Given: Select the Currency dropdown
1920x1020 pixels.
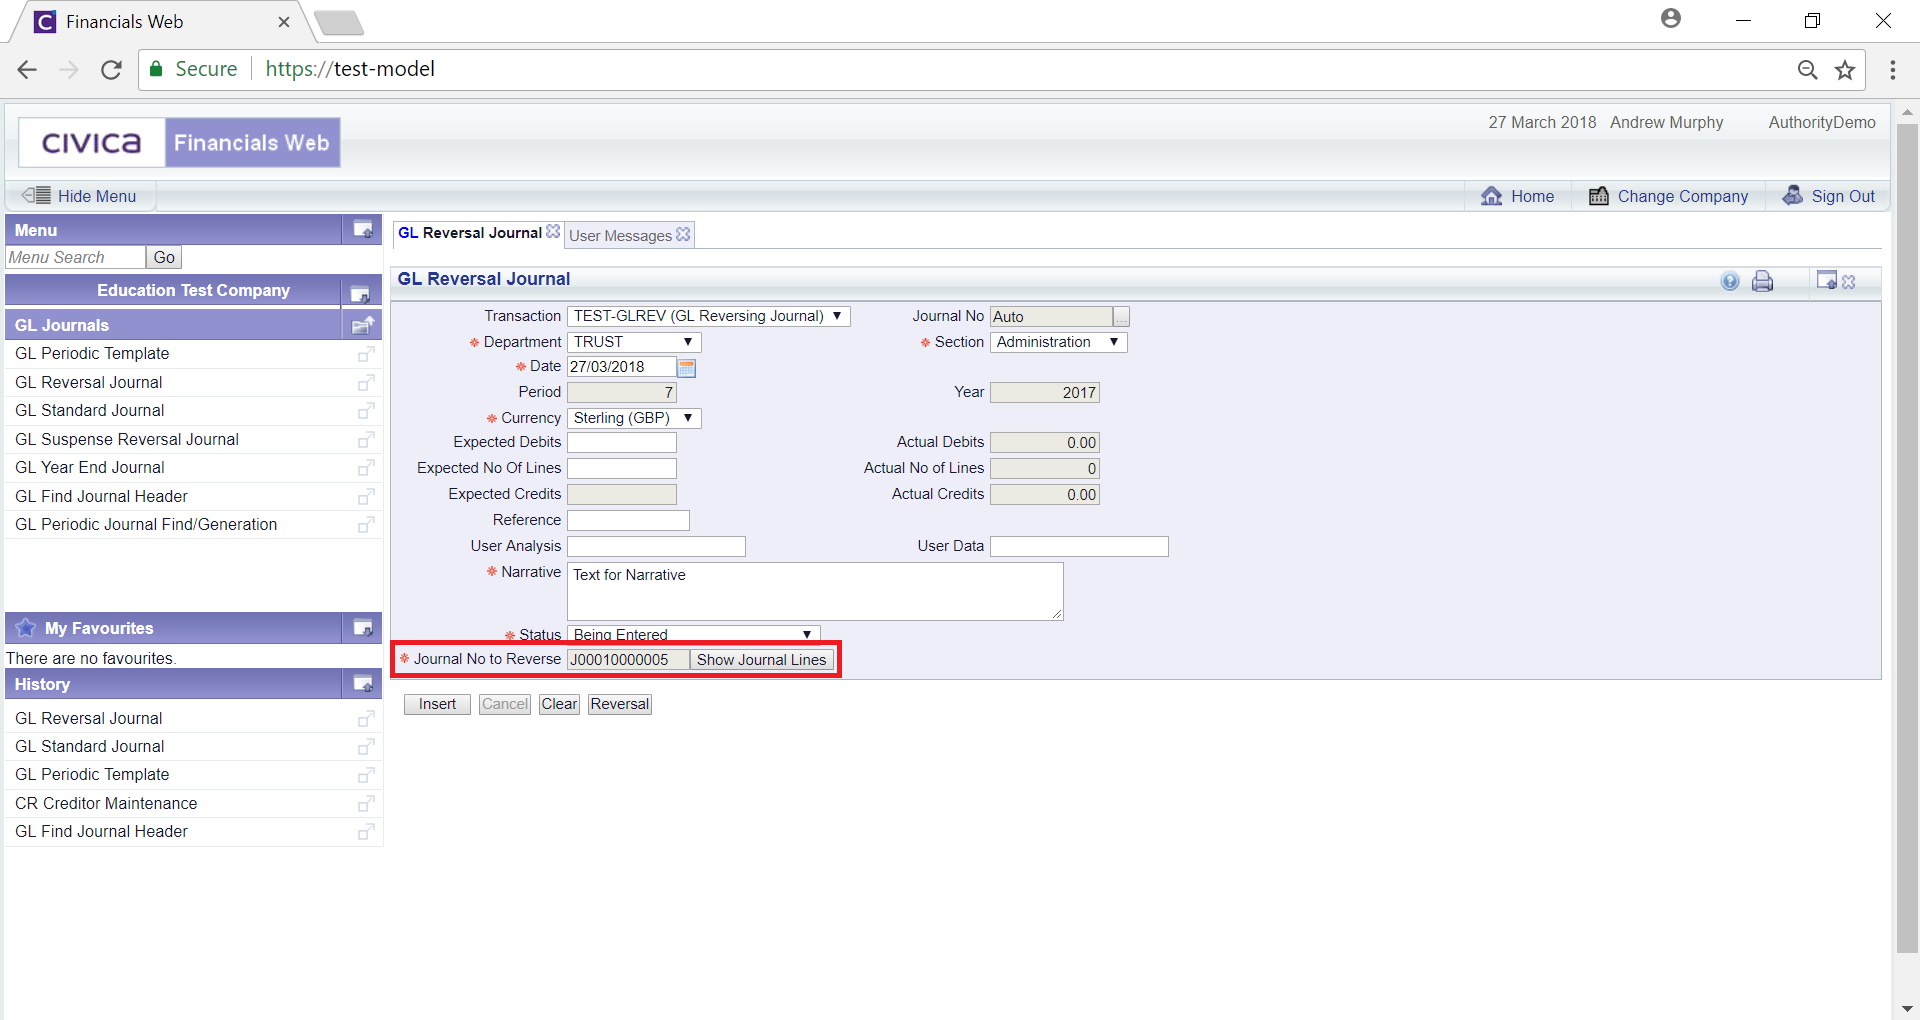Looking at the screenshot, I should [x=634, y=418].
